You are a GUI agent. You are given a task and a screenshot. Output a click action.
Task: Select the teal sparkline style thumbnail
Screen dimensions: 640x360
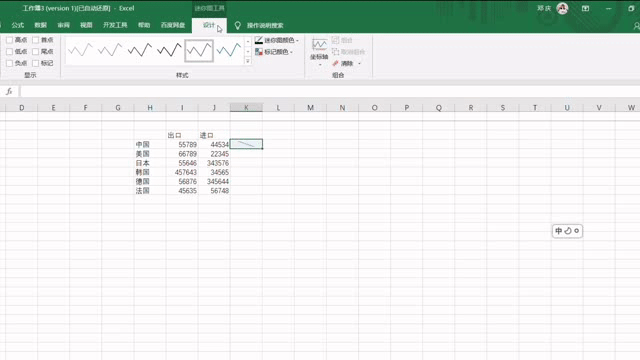tap(229, 51)
